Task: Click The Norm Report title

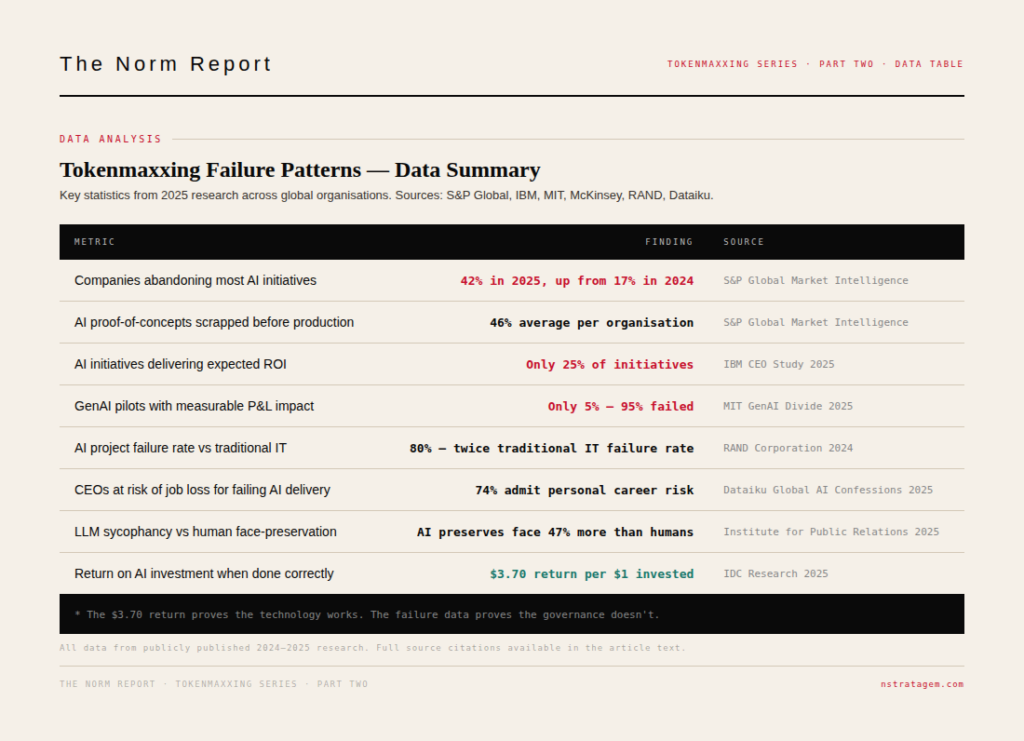Action: (165, 64)
